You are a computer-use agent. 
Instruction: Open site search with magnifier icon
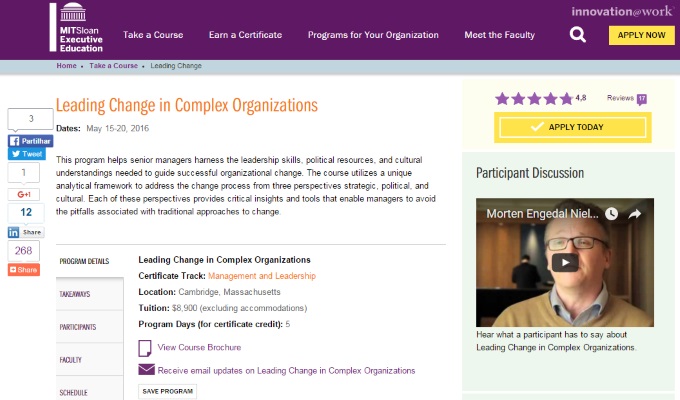pos(578,35)
